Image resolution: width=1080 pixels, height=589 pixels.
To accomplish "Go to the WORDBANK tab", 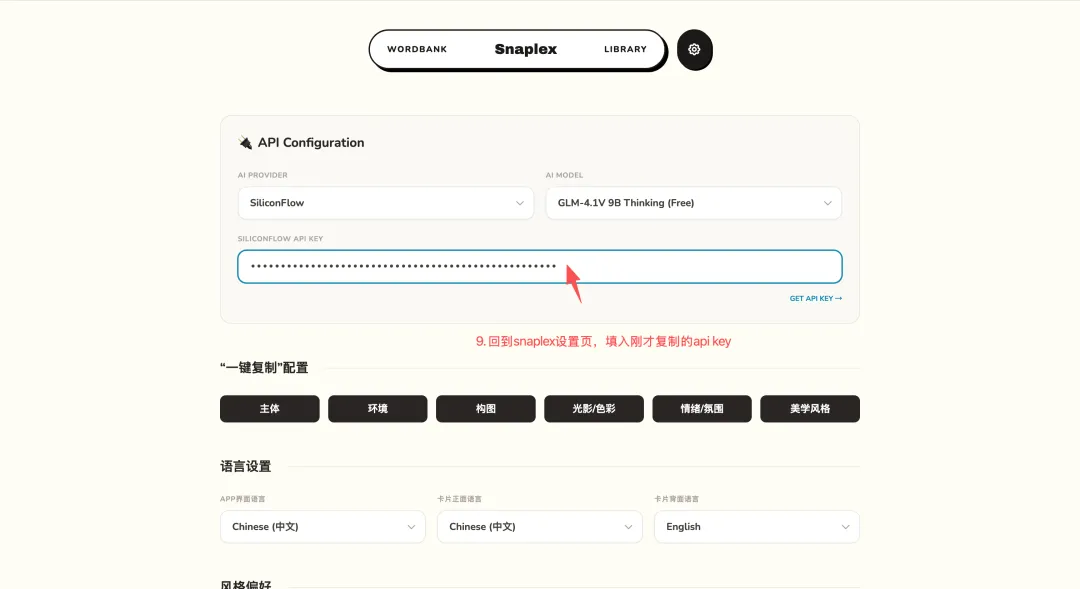I will (x=417, y=49).
